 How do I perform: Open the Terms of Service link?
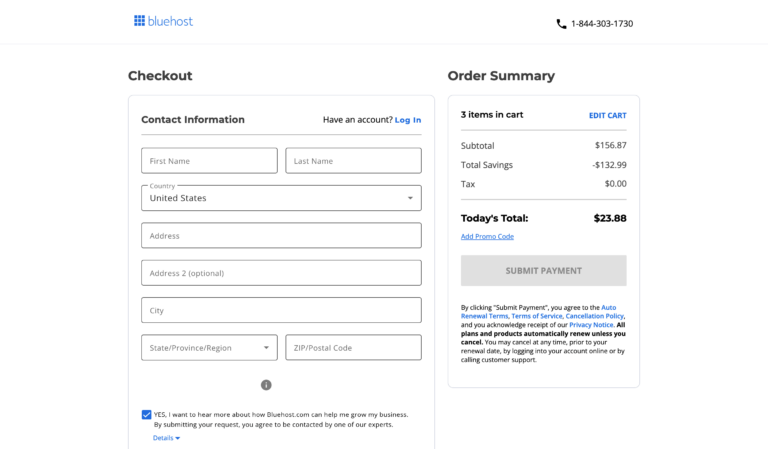(538, 316)
